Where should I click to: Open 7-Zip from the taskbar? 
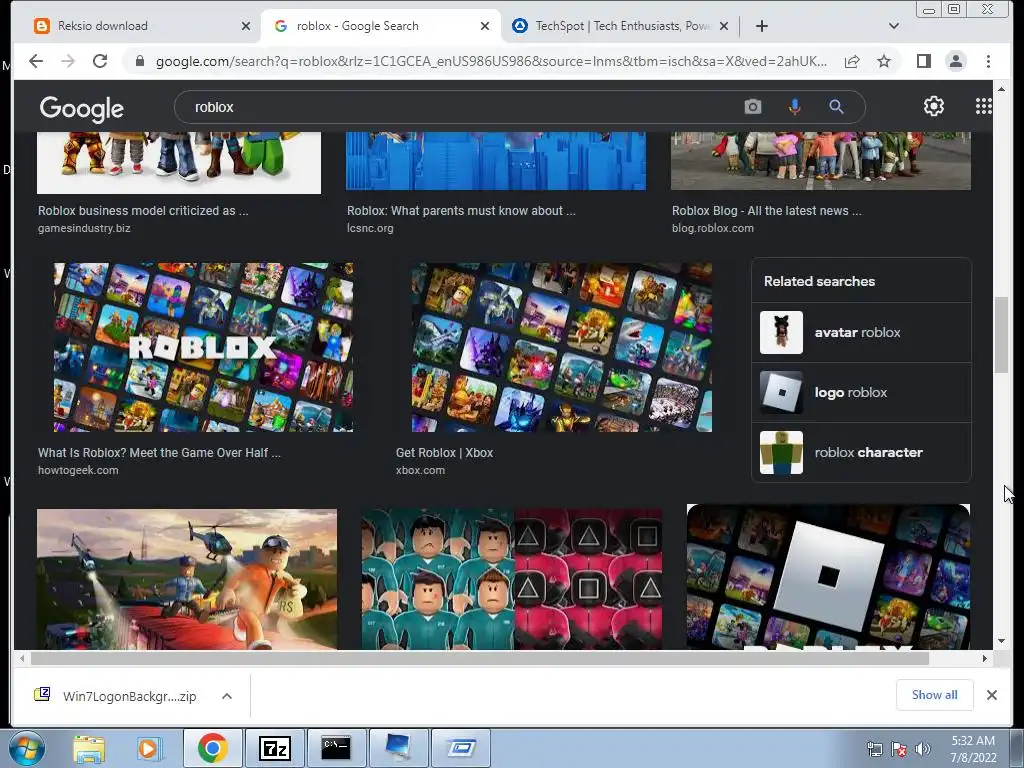[x=274, y=748]
